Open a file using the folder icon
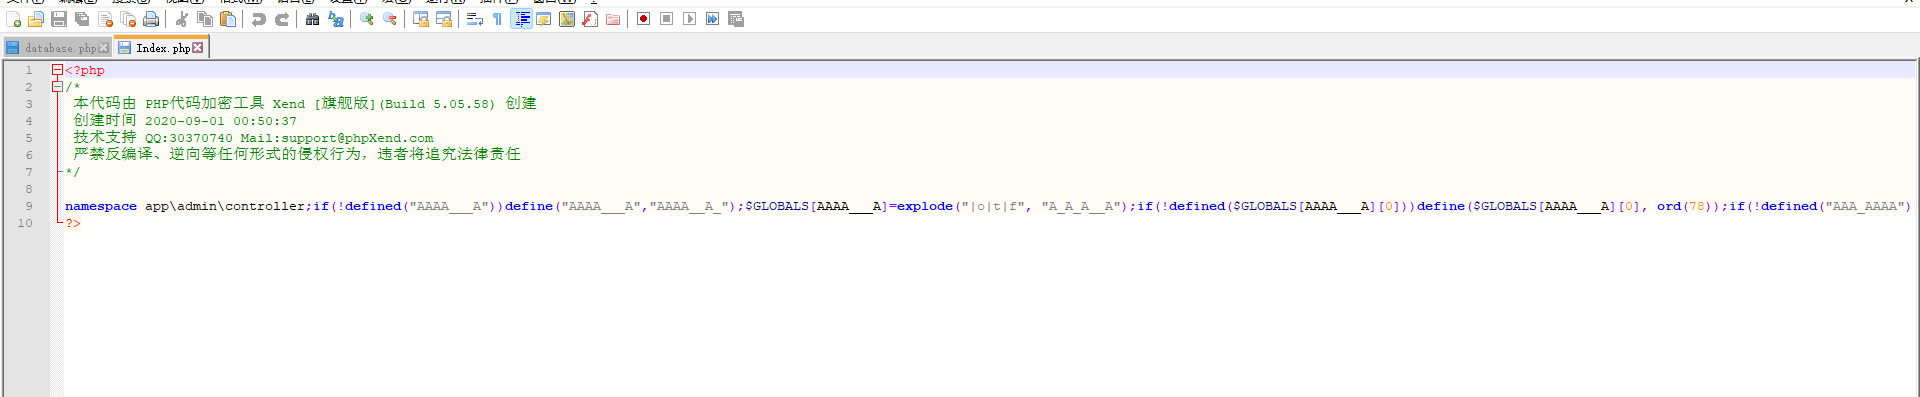 click(36, 19)
